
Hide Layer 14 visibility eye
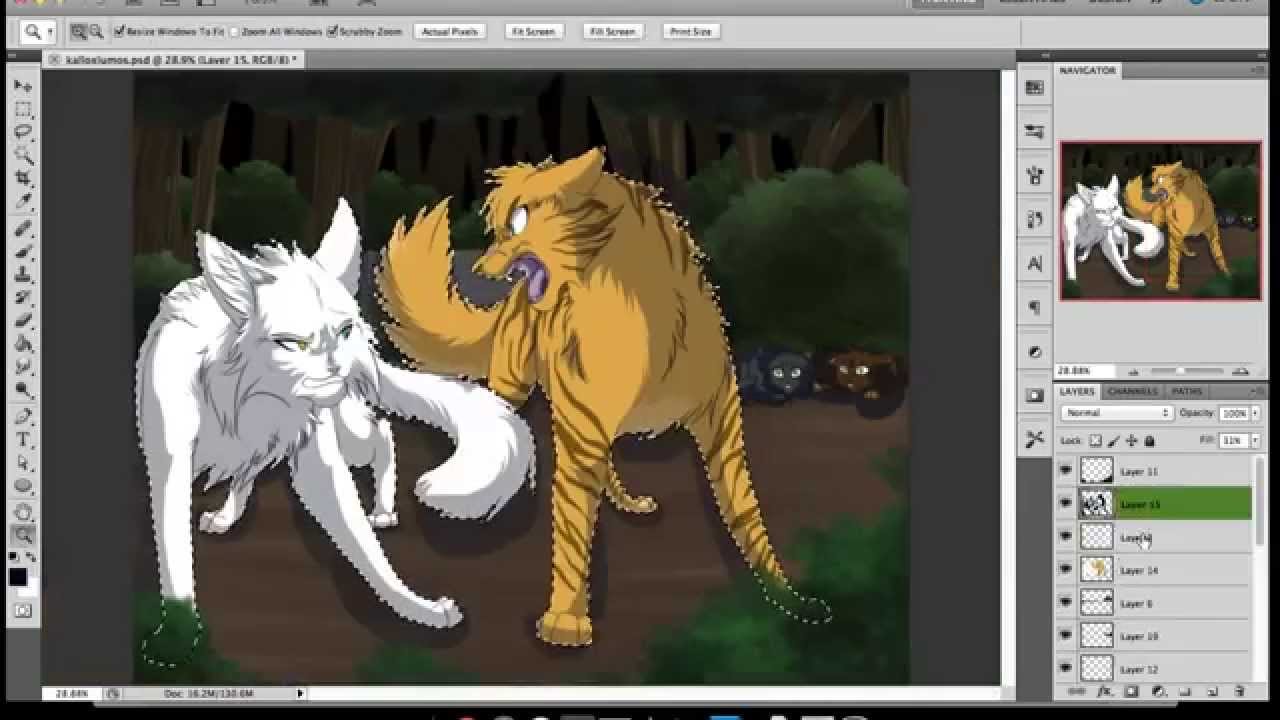click(x=1066, y=570)
